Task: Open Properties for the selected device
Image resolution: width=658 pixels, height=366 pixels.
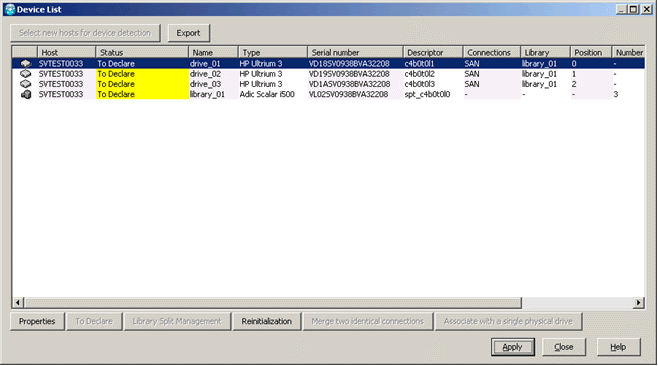Action: click(x=37, y=322)
